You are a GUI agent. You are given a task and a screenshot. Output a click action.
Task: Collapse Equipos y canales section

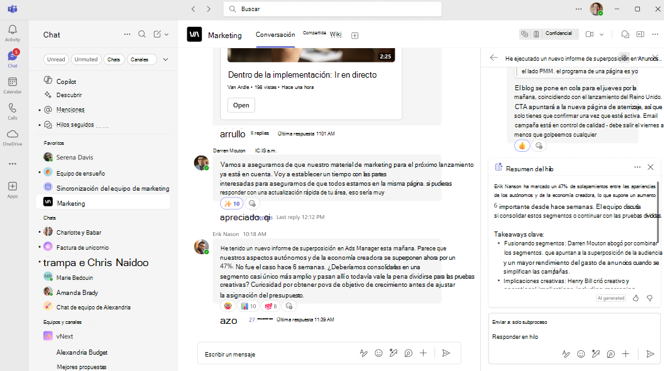[x=62, y=322]
